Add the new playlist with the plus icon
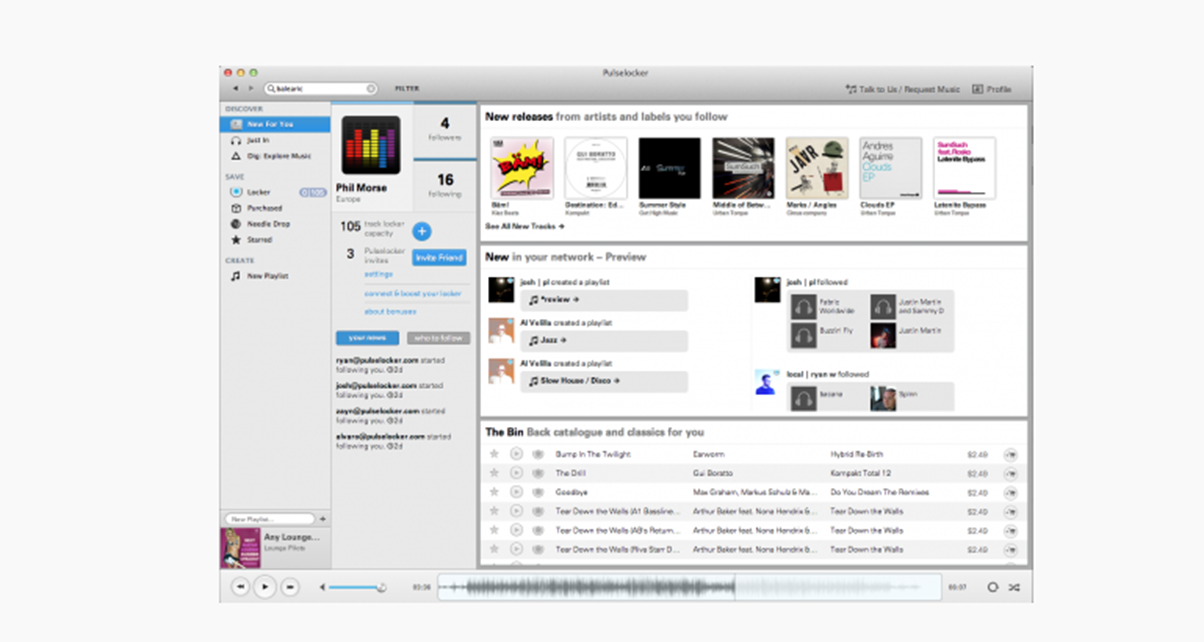 coord(322,519)
